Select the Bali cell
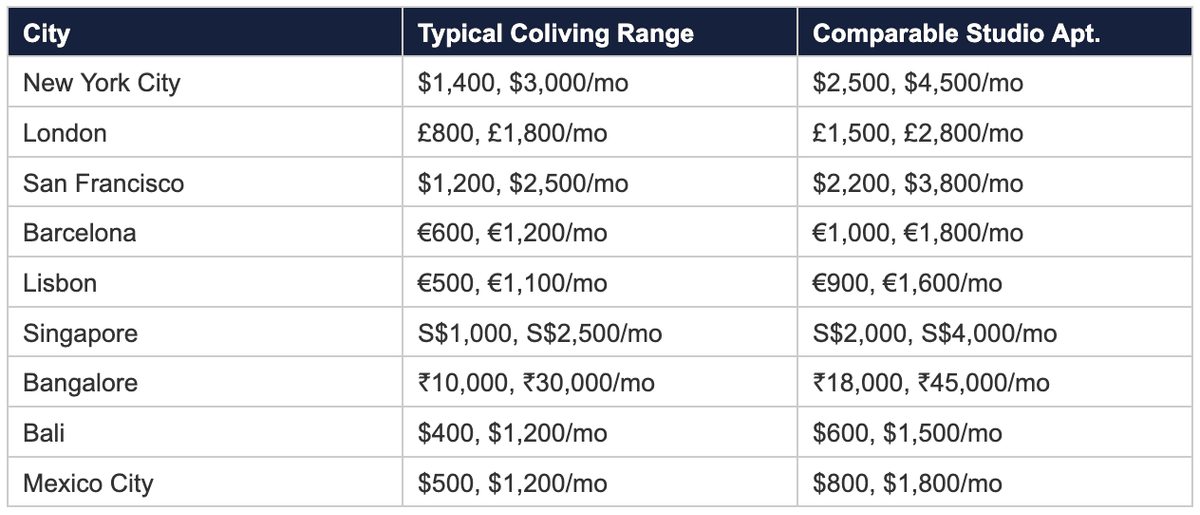Viewport: 1200px width, 515px height. coord(44,433)
